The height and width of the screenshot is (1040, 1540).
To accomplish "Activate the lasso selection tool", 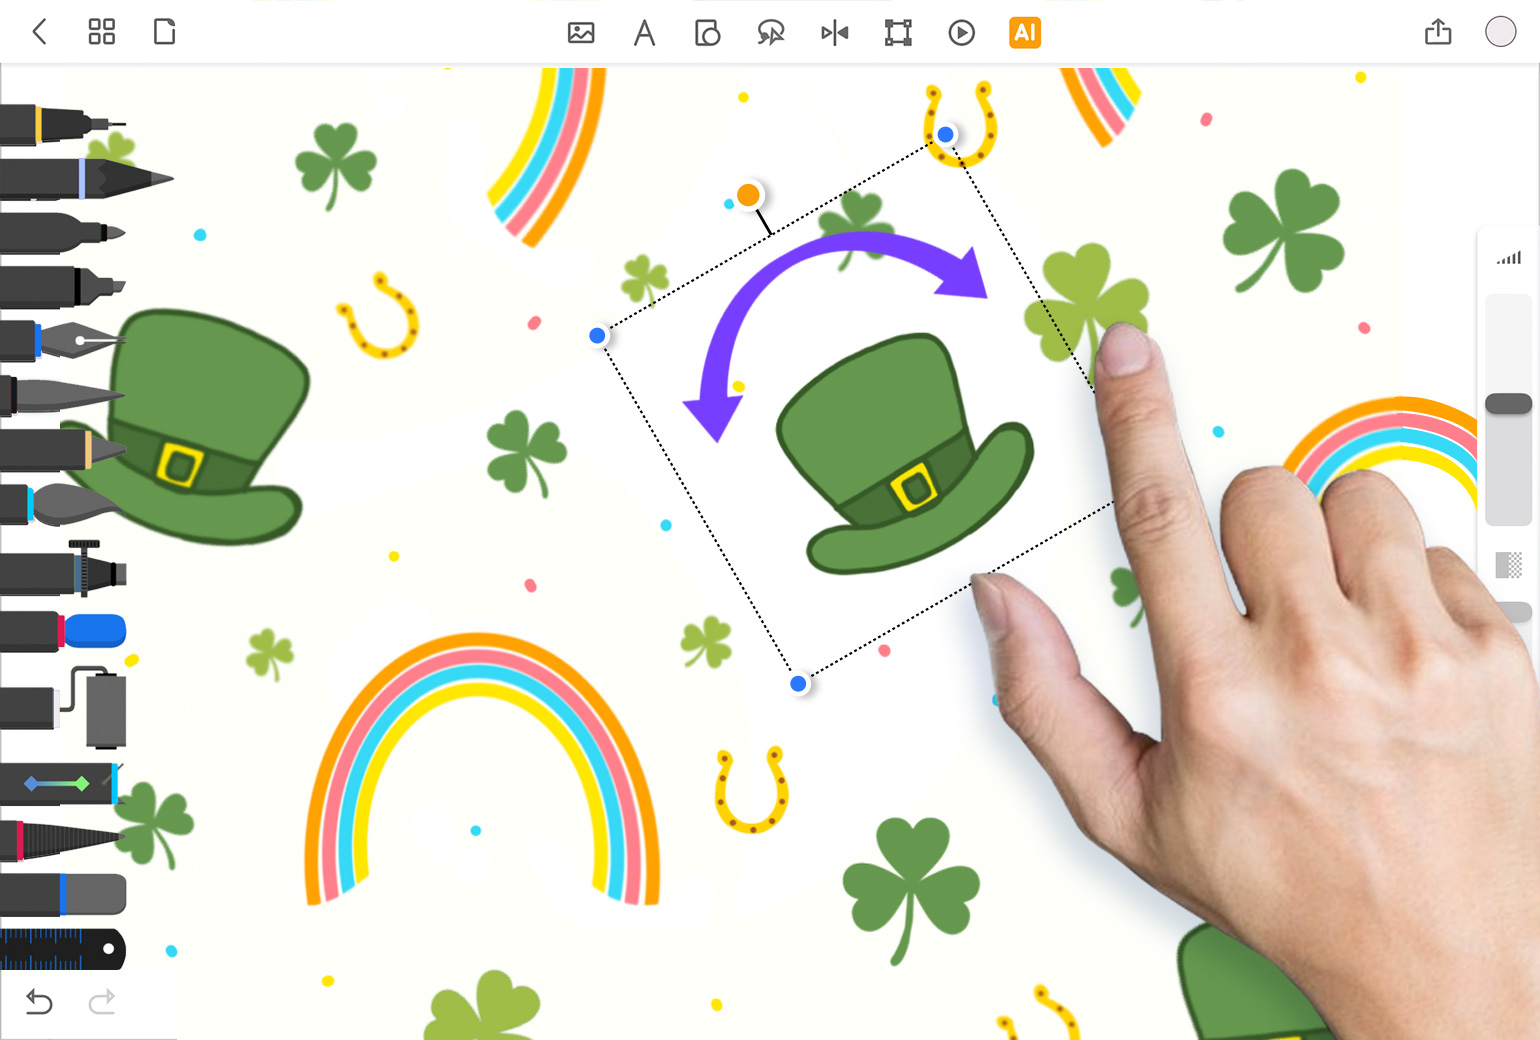I will pos(771,33).
